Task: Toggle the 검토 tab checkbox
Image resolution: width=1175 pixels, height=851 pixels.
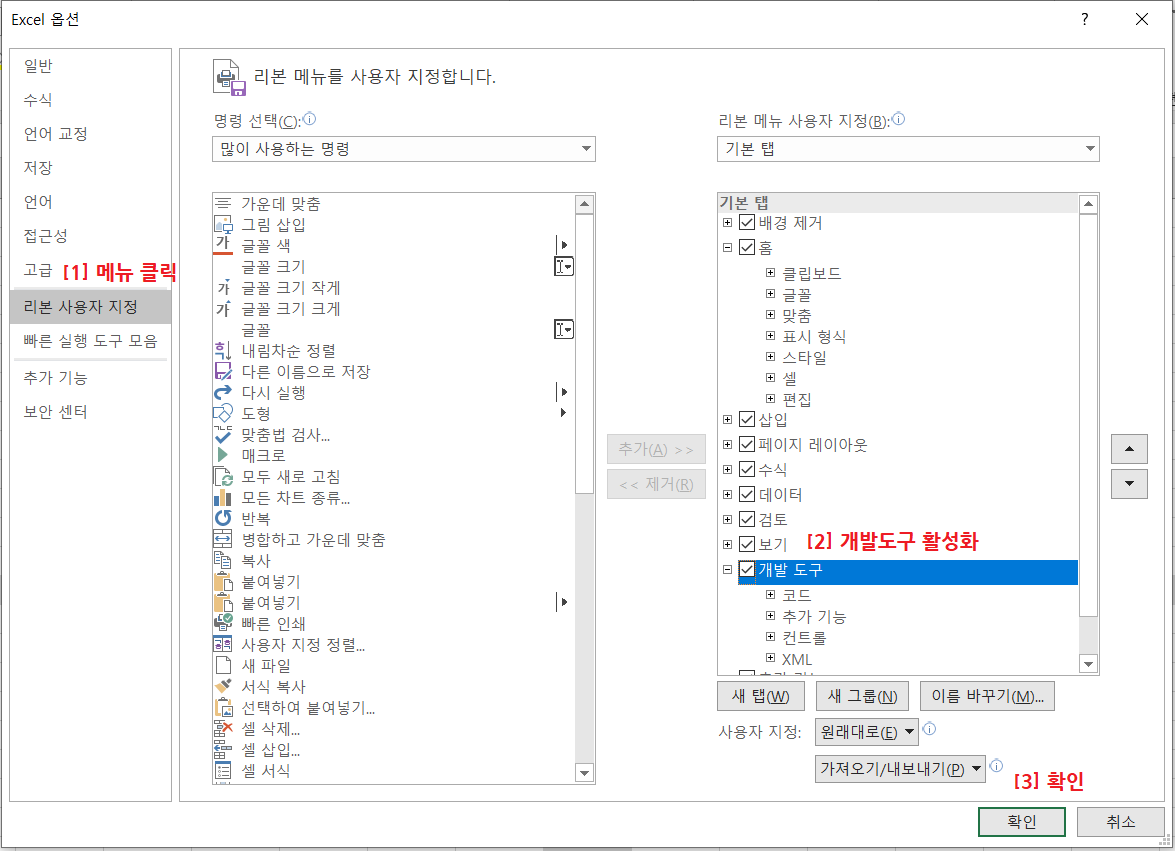Action: [746, 519]
